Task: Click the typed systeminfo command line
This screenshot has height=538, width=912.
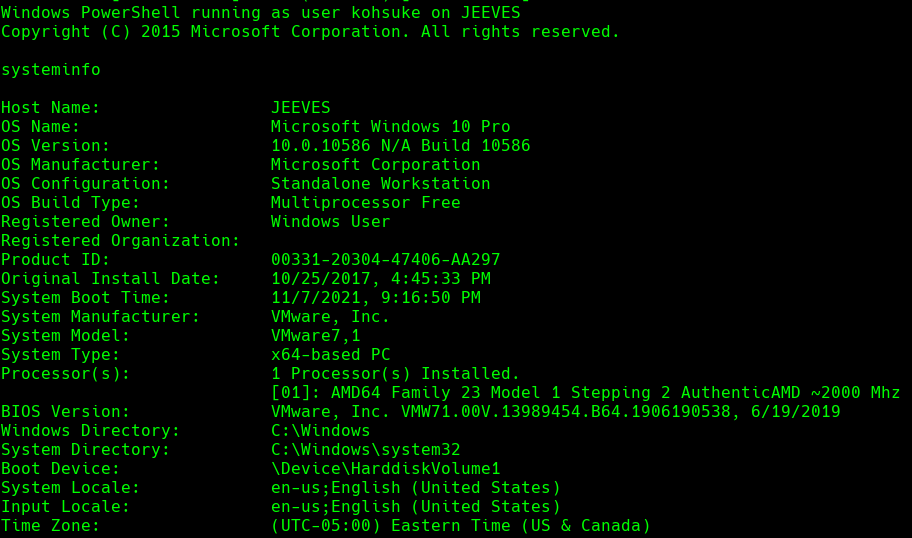Action: 50,70
